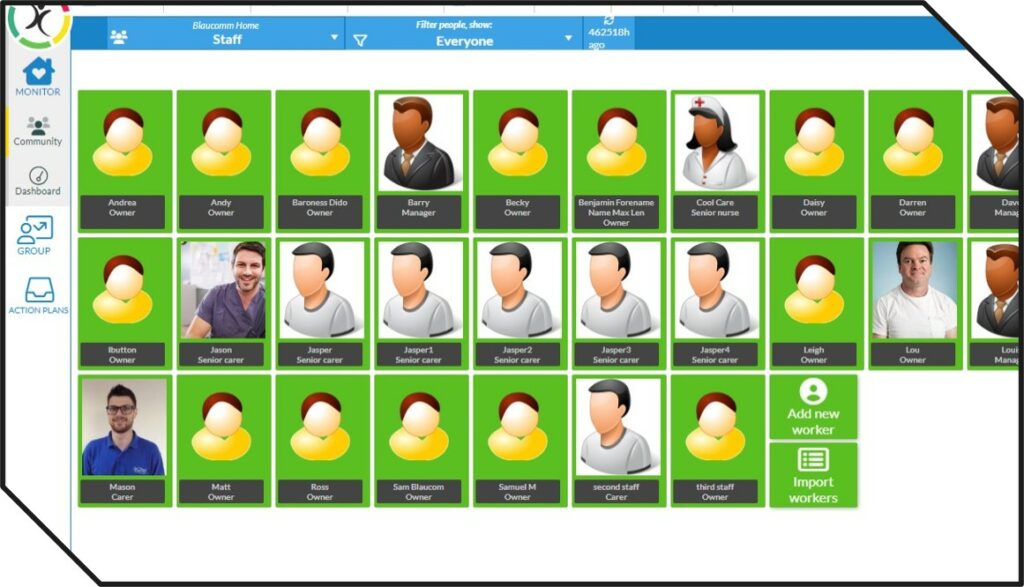Click the app logo in top corner

pos(37,20)
